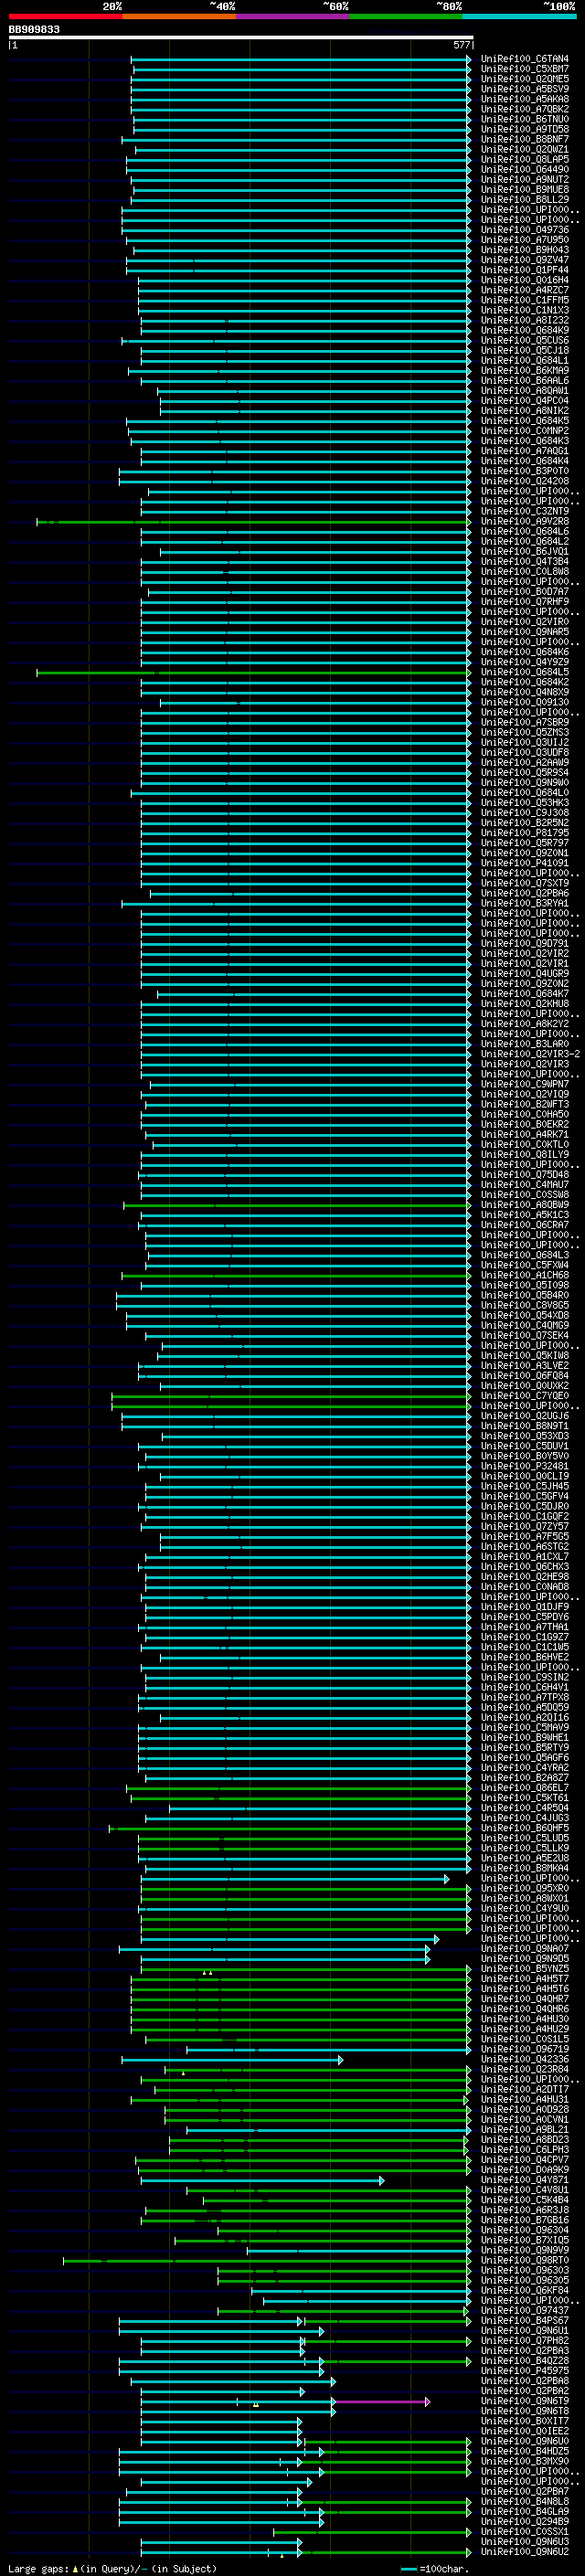Open hit UniRef100_B6TNU0
Screen dimensions: 585x2576
(525, 119)
